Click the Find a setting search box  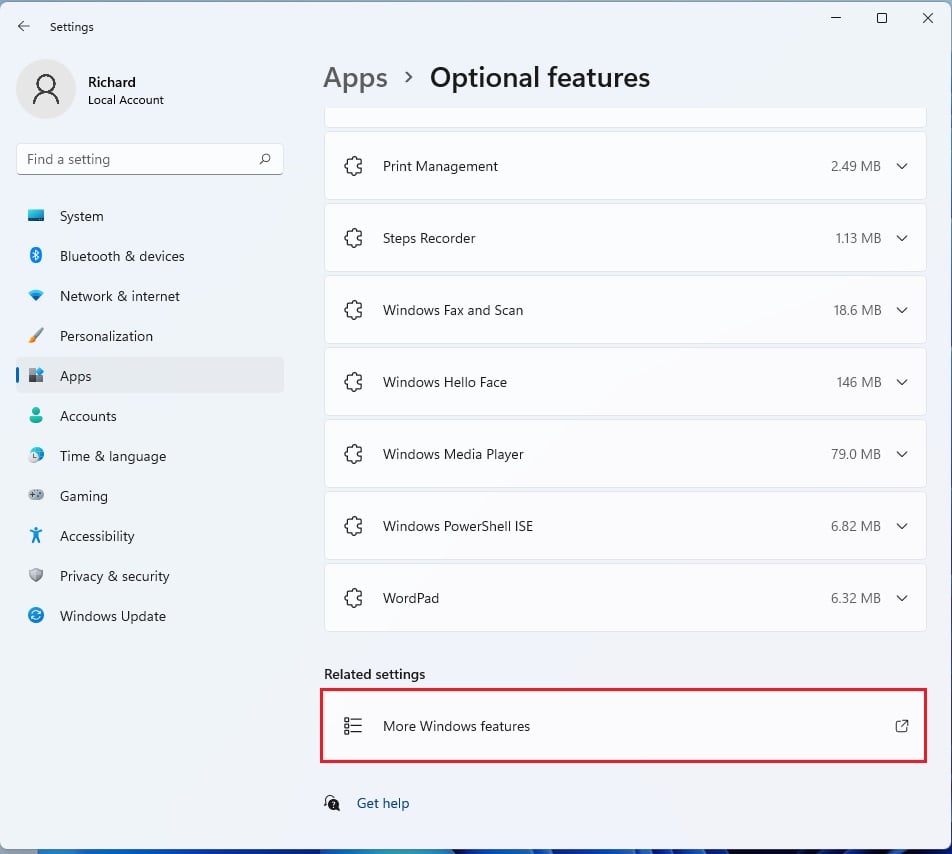(150, 159)
